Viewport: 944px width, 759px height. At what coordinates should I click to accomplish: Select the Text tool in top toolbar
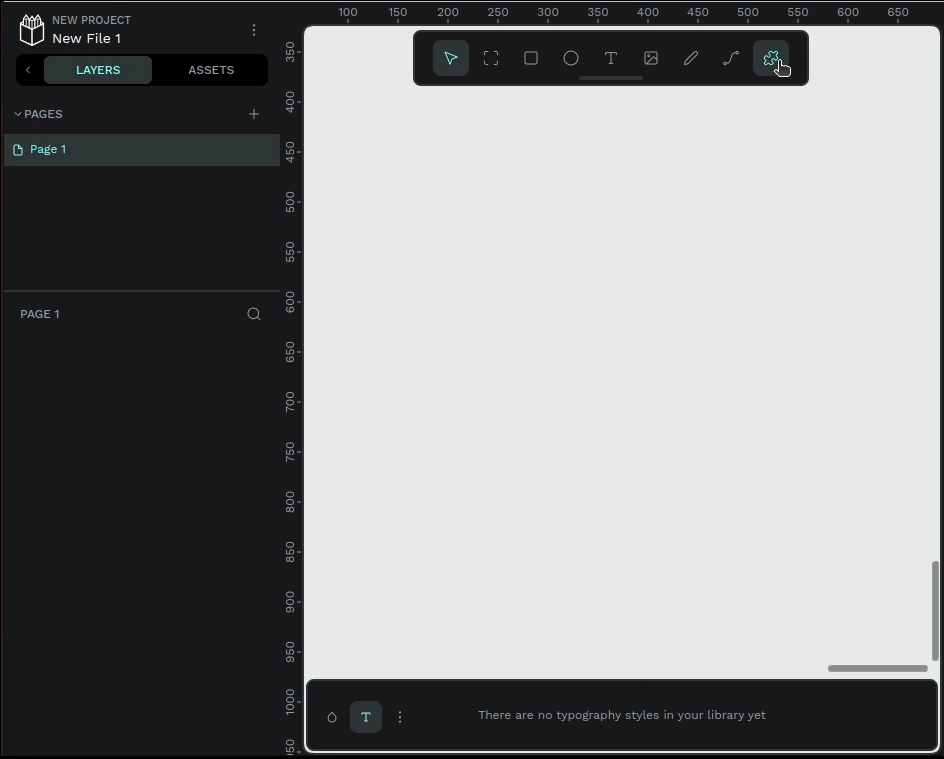(x=611, y=58)
